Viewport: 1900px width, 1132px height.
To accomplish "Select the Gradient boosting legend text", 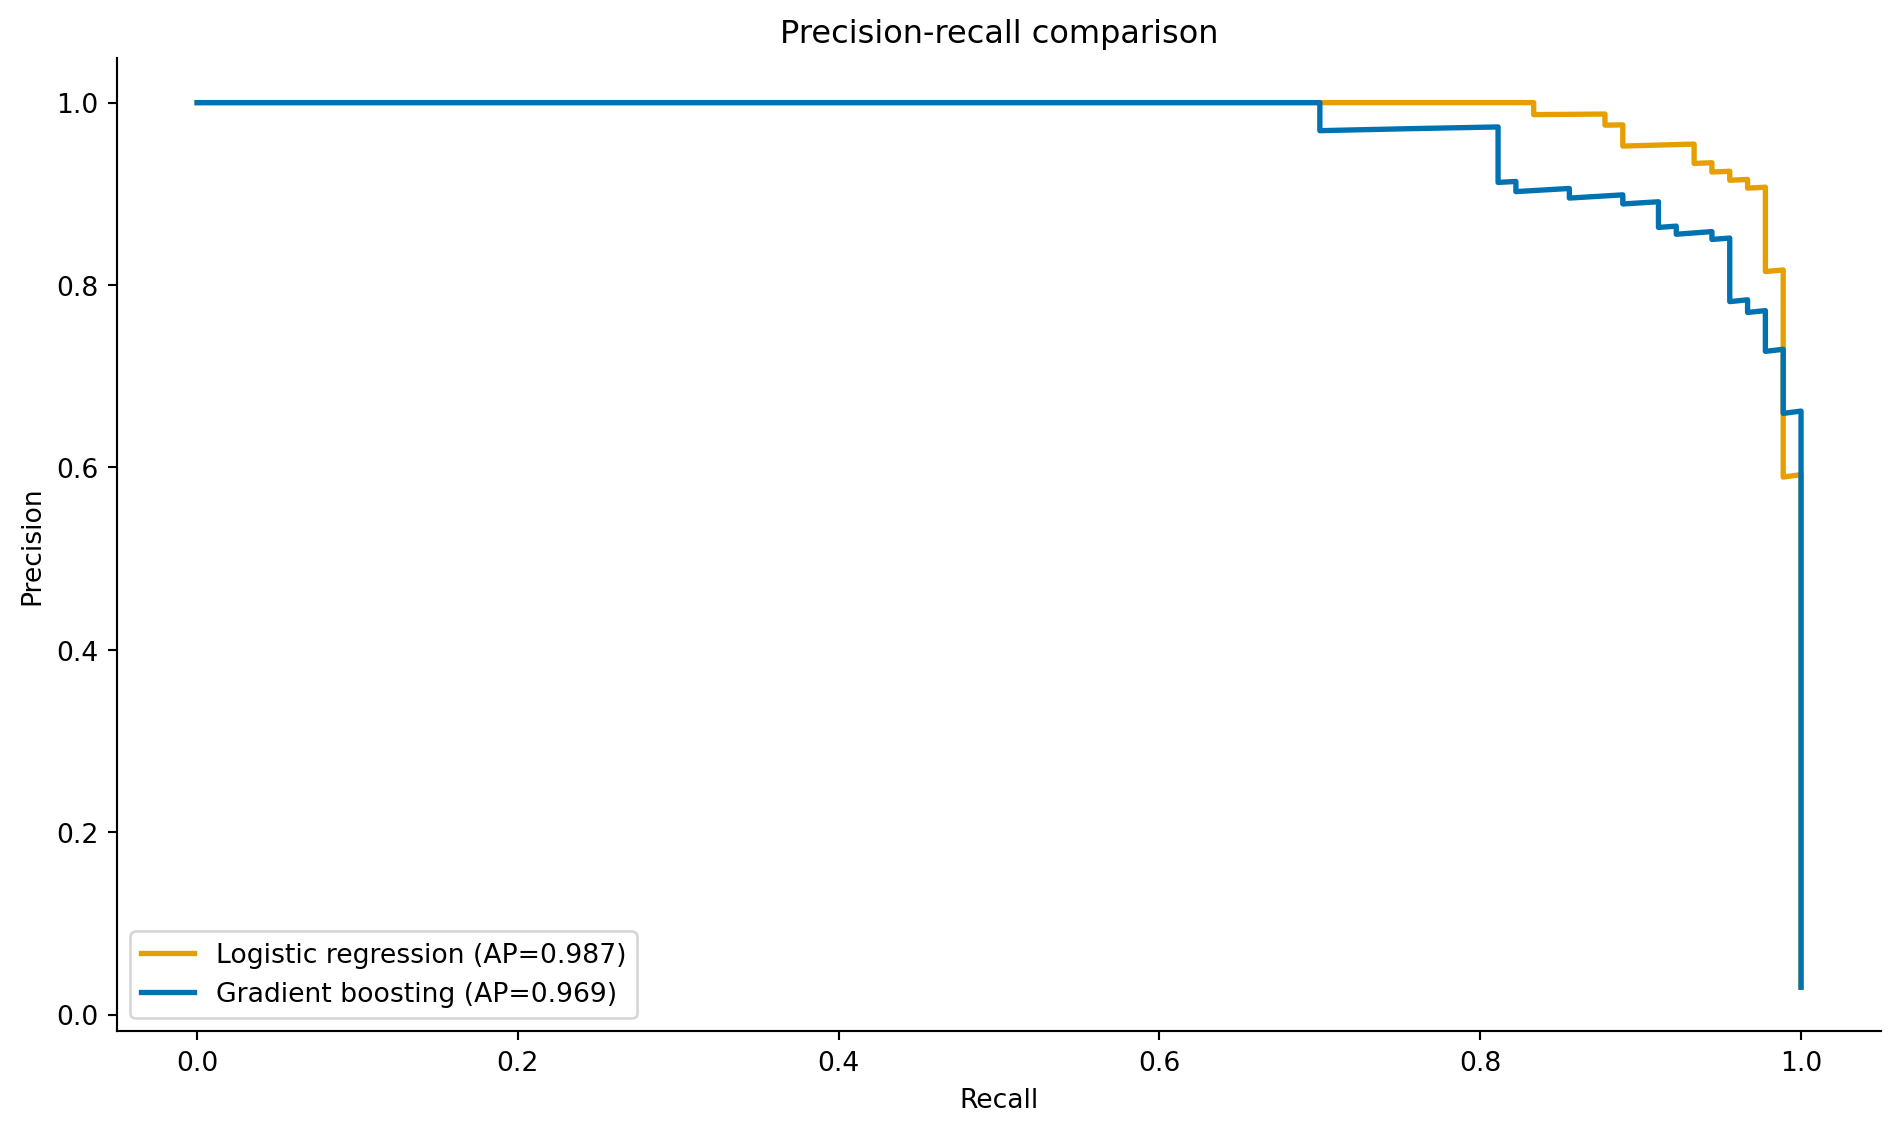I will pos(416,993).
